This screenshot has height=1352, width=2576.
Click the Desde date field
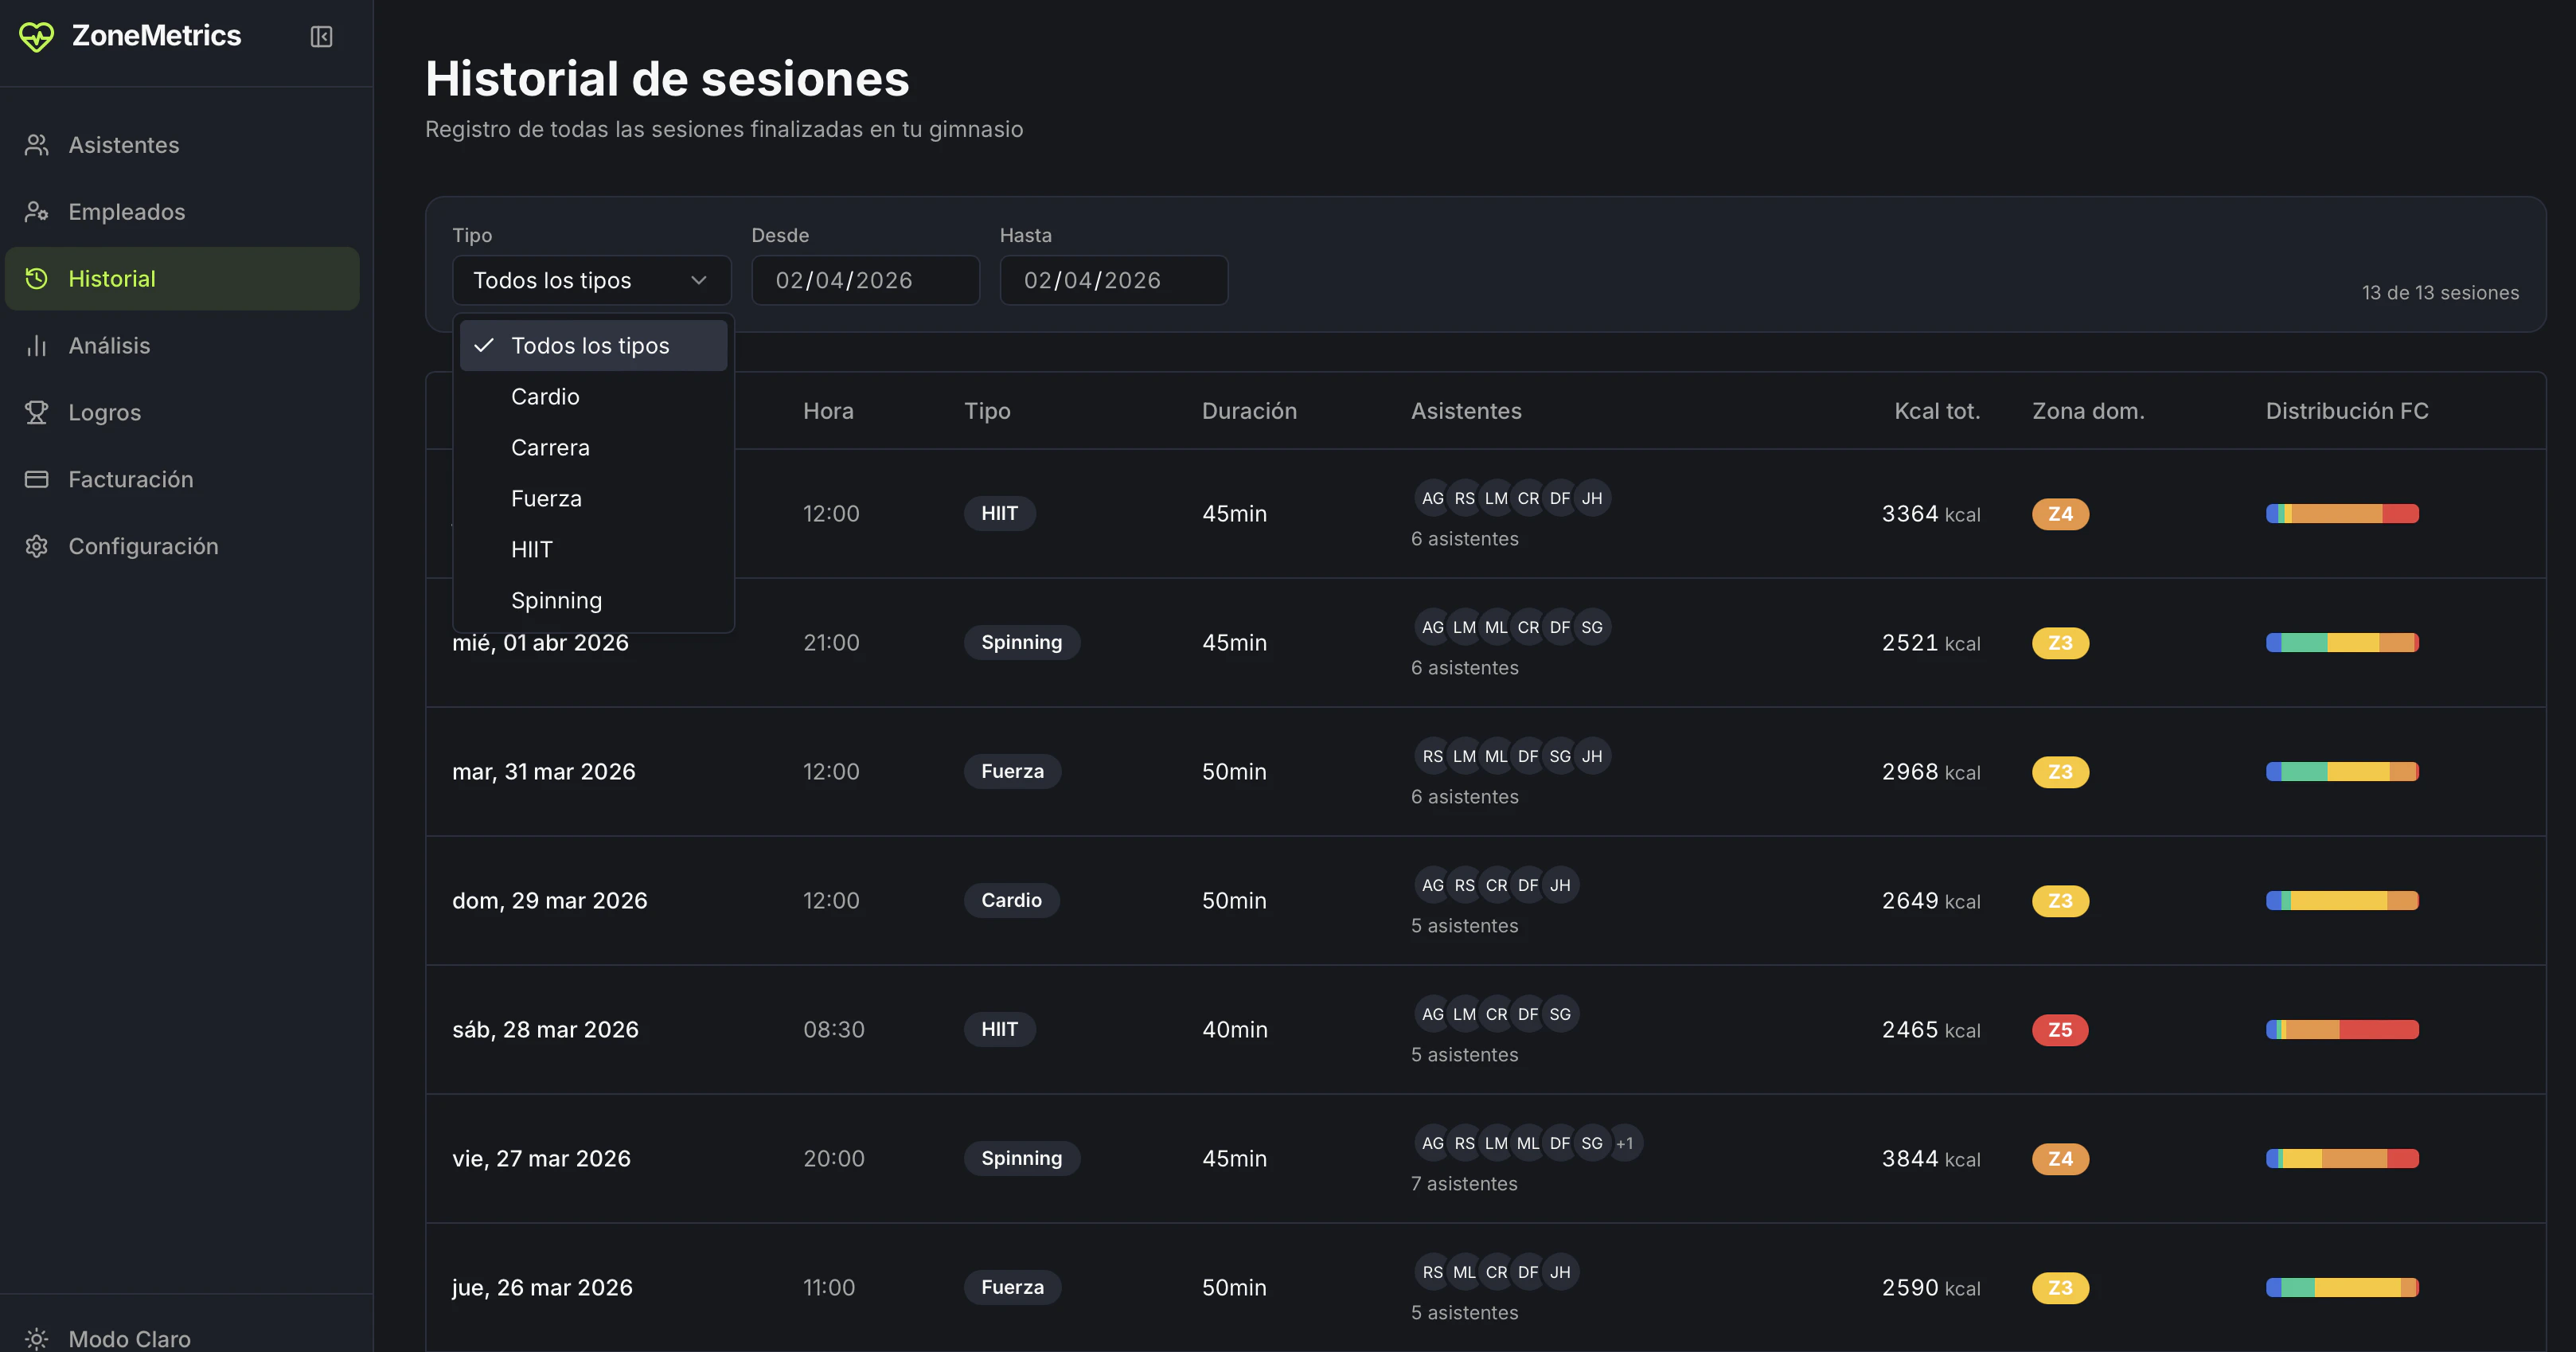pyautogui.click(x=865, y=280)
